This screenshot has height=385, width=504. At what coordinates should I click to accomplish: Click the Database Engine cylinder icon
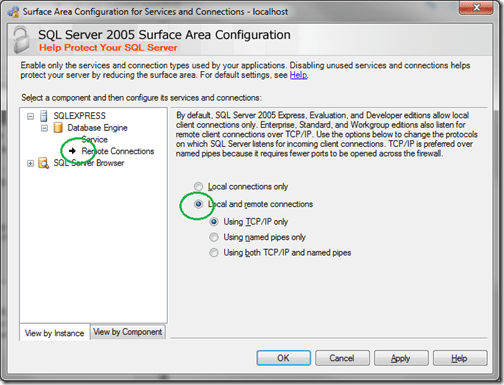point(58,128)
